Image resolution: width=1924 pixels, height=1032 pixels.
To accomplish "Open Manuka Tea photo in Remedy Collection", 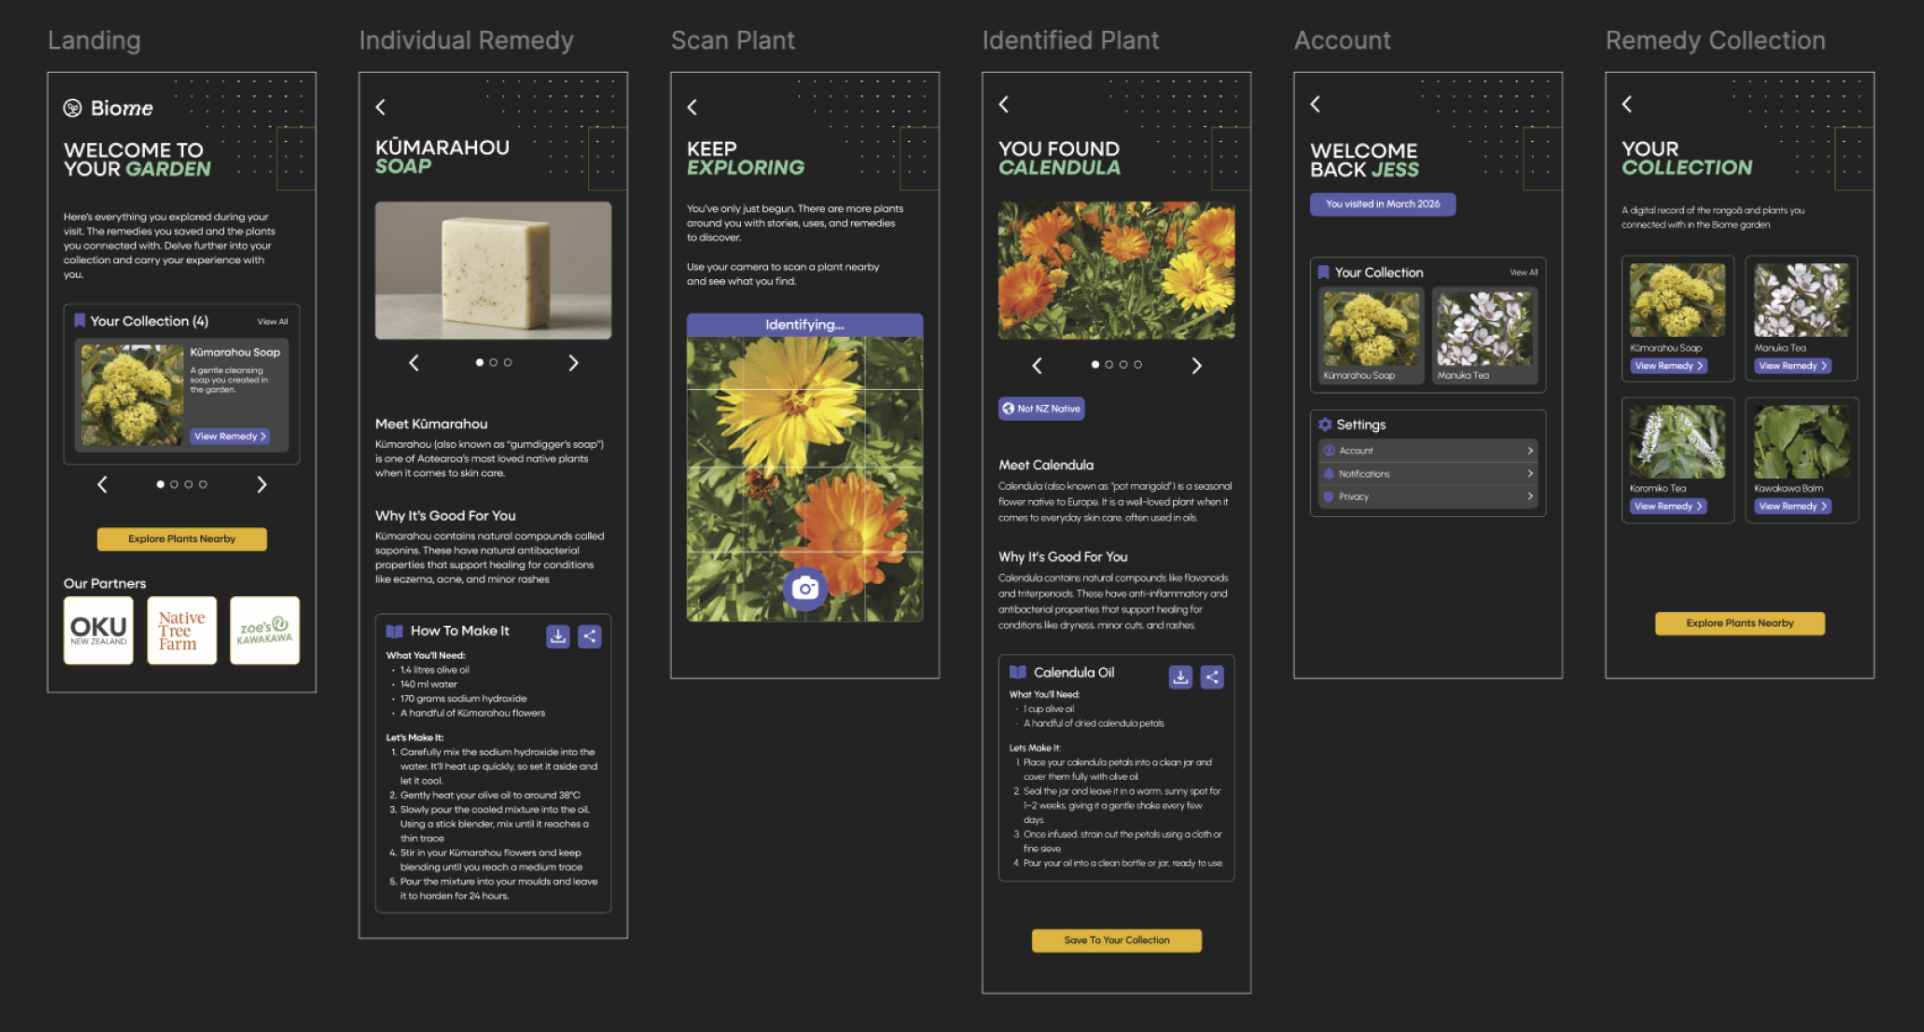I will click(1802, 300).
